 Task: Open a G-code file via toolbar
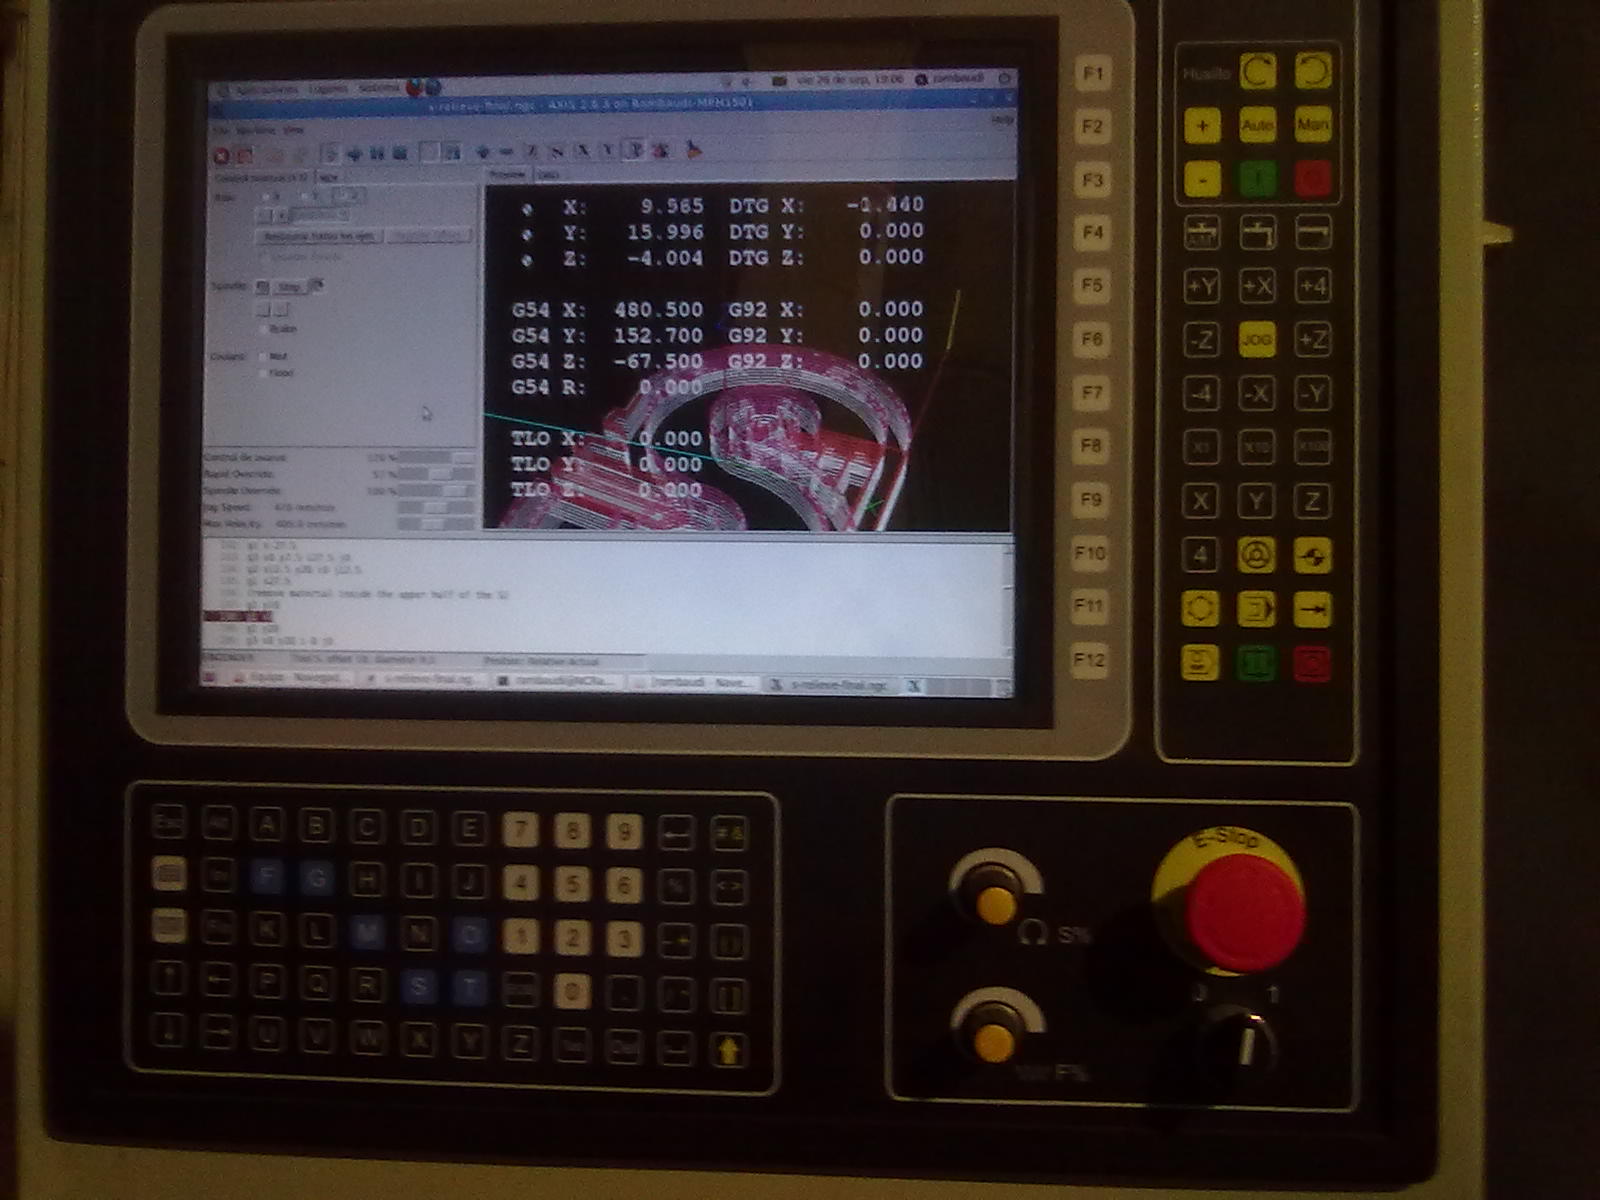[275, 156]
